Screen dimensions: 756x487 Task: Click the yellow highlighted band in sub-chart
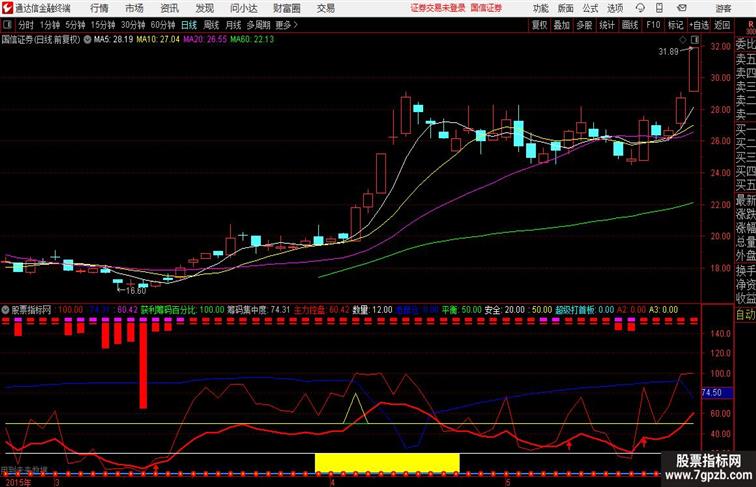click(387, 462)
